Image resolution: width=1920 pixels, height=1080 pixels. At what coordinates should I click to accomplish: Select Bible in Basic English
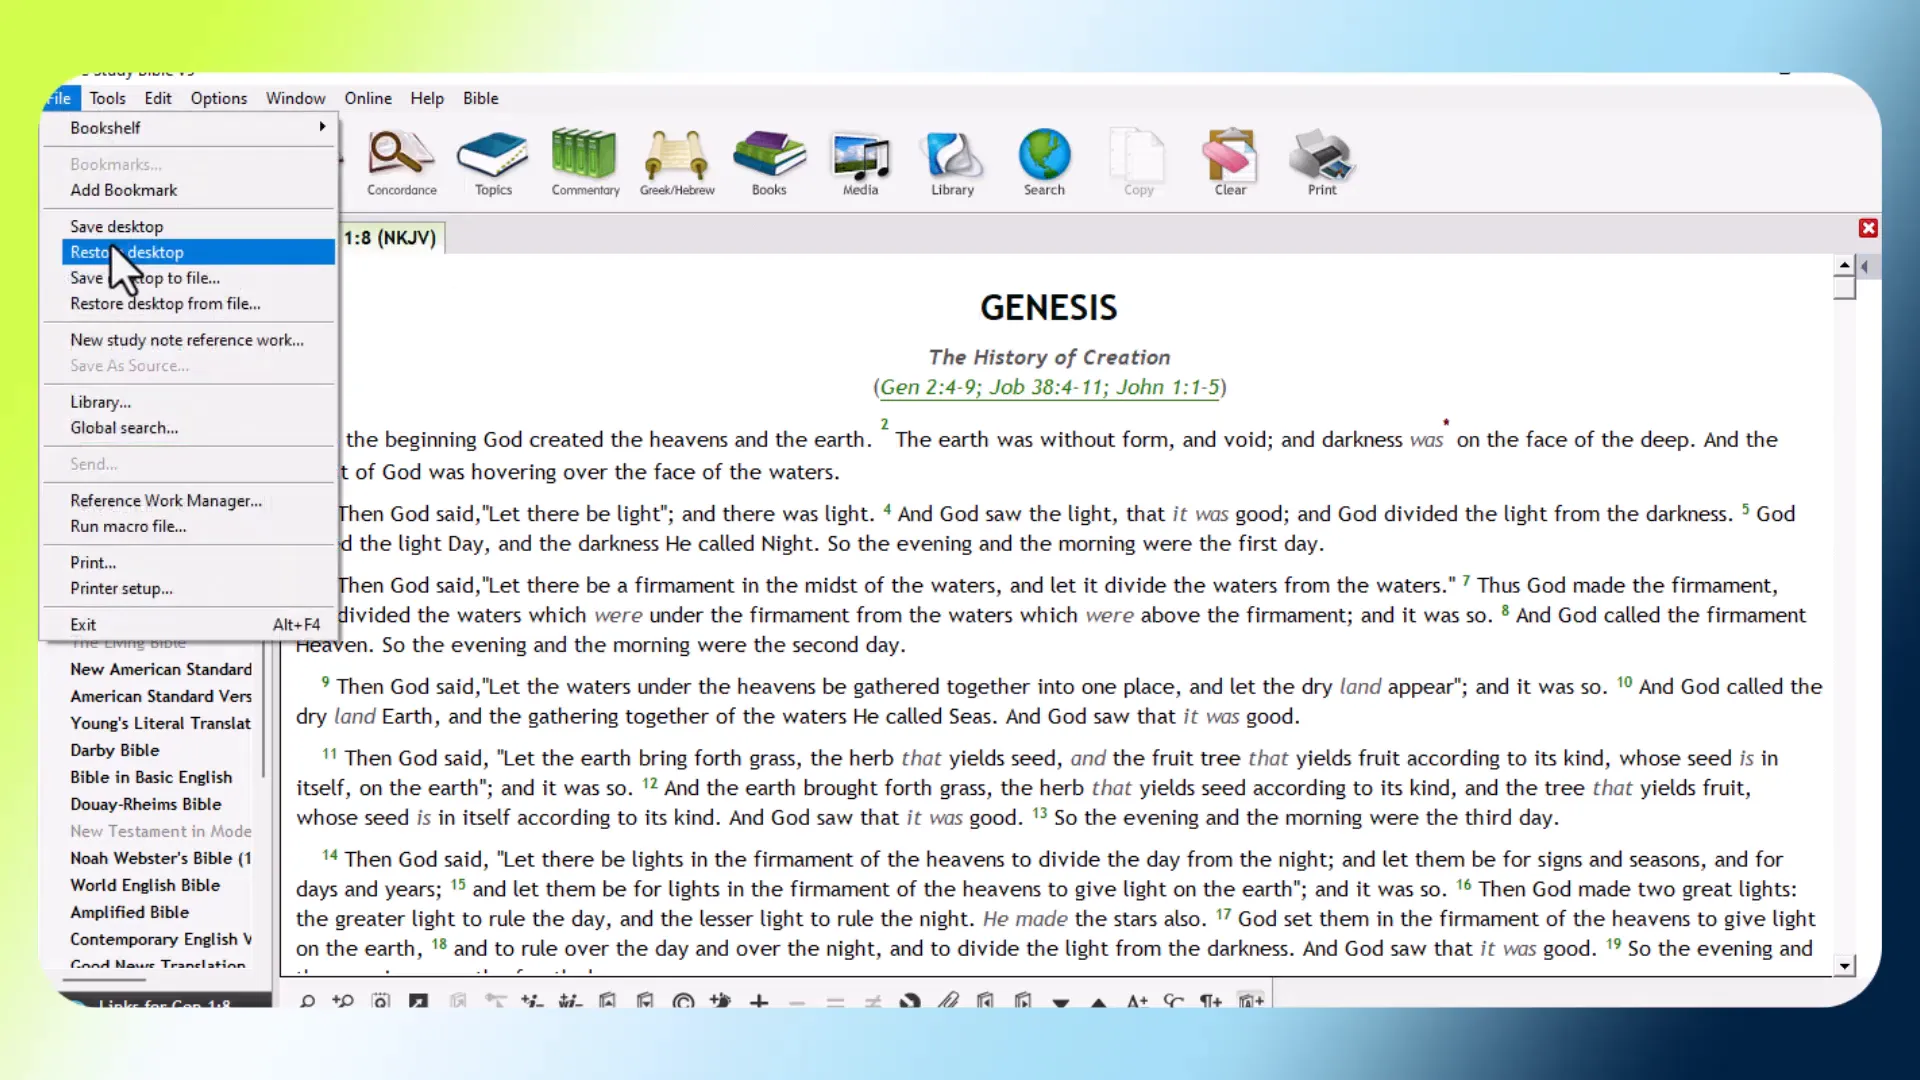point(151,777)
